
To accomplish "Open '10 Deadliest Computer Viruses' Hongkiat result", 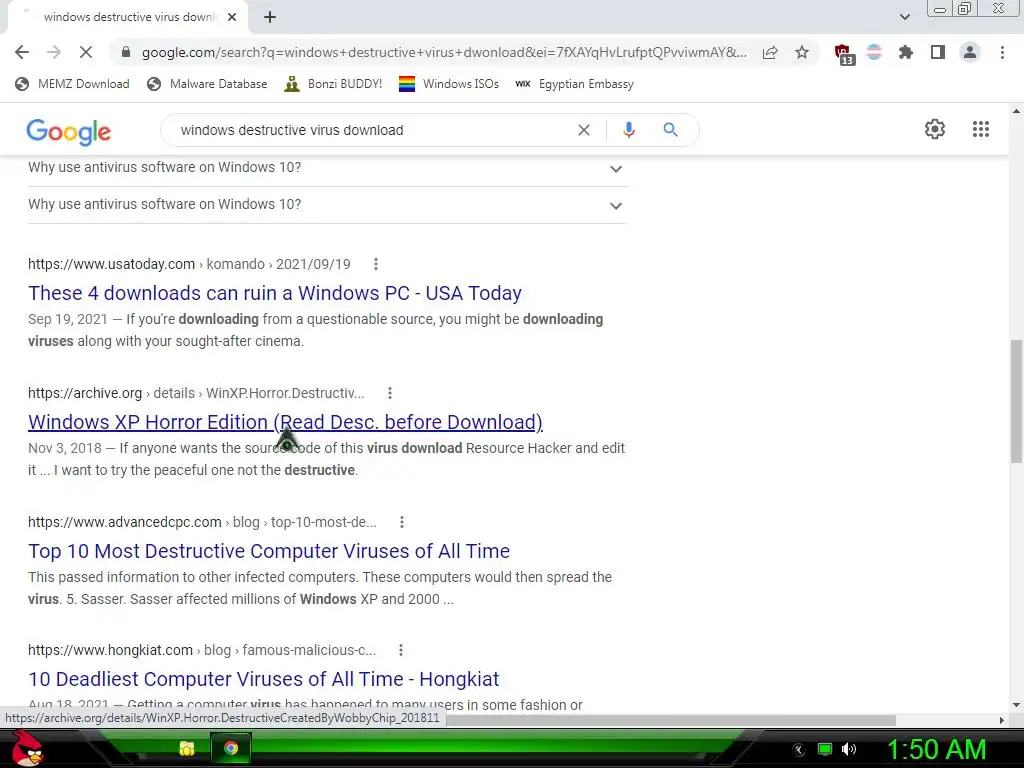I will pos(264,679).
